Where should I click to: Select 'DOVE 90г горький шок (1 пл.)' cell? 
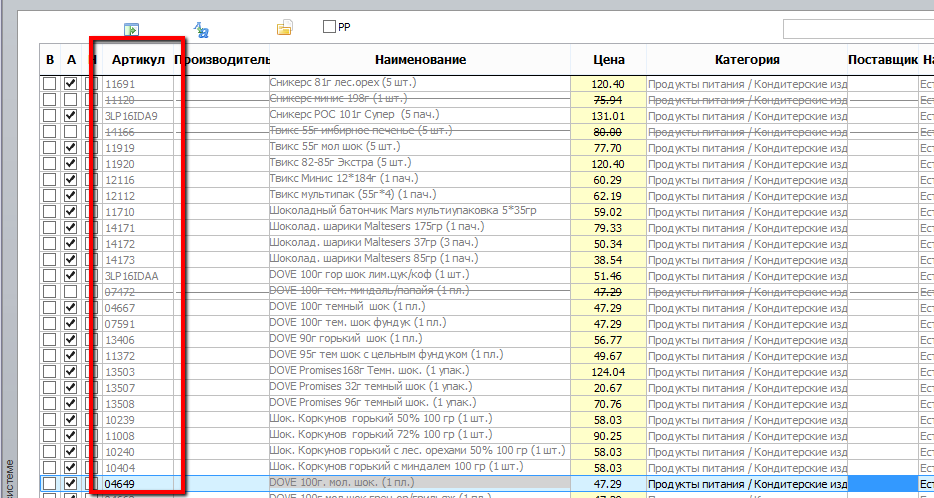pyautogui.click(x=420, y=339)
